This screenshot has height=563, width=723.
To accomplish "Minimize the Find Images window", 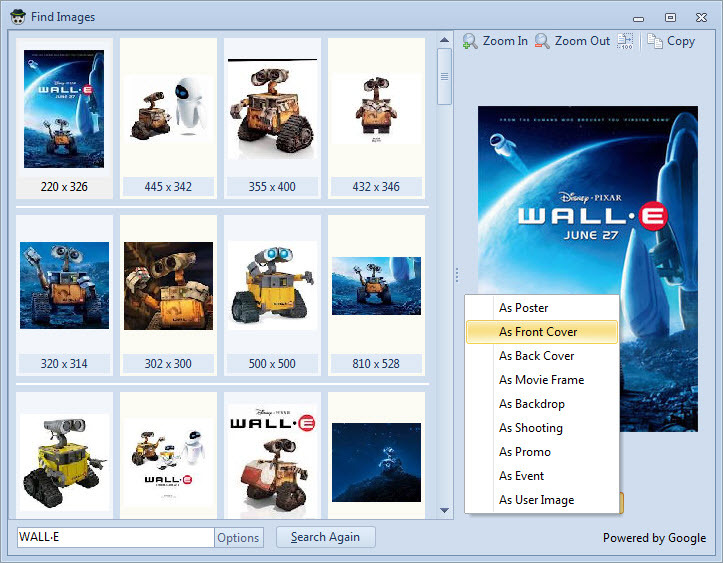I will click(x=639, y=19).
